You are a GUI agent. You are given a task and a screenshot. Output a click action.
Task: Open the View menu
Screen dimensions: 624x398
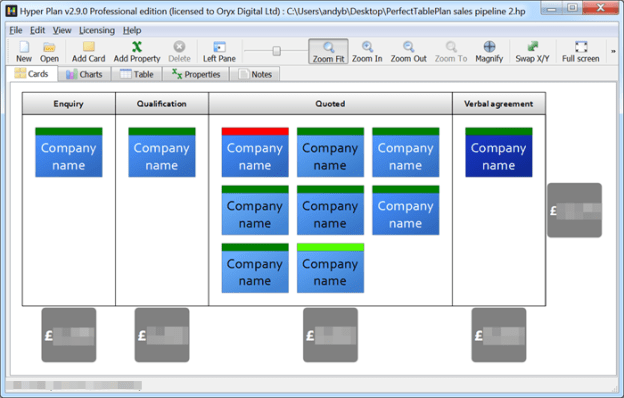click(62, 30)
